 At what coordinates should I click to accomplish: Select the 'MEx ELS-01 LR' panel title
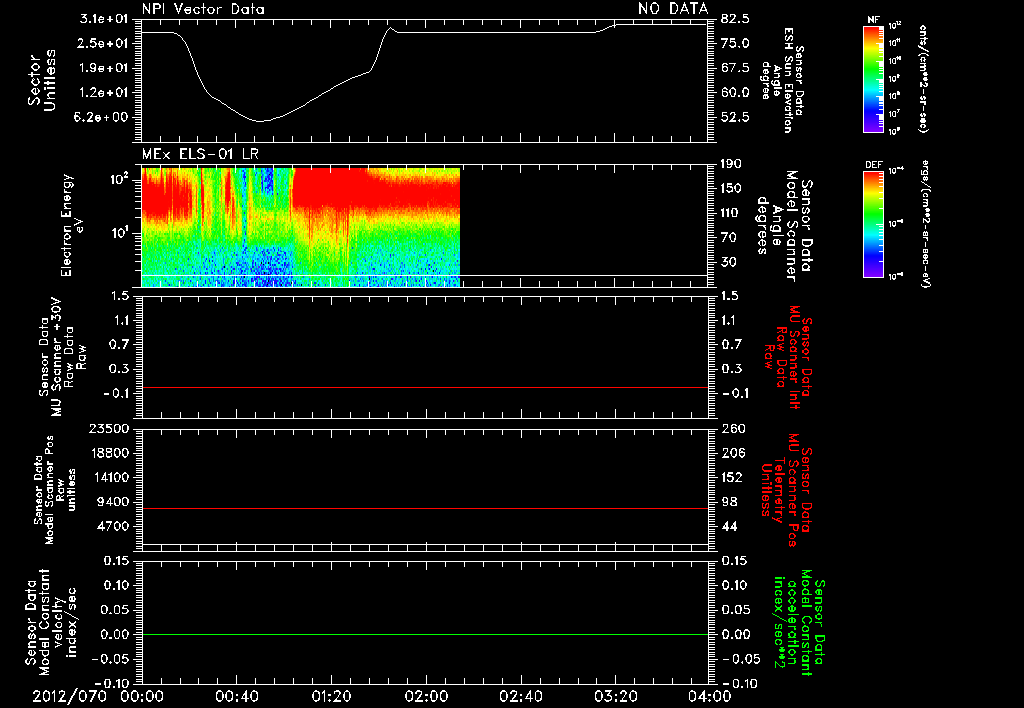200,154
